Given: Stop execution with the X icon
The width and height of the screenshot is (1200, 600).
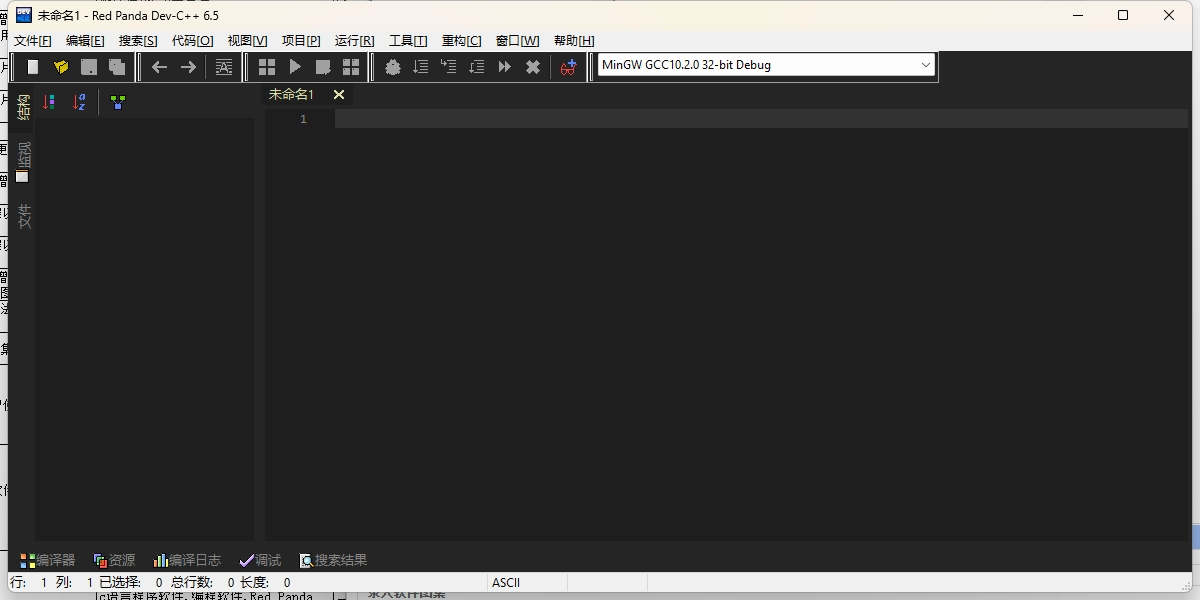Looking at the screenshot, I should [533, 67].
